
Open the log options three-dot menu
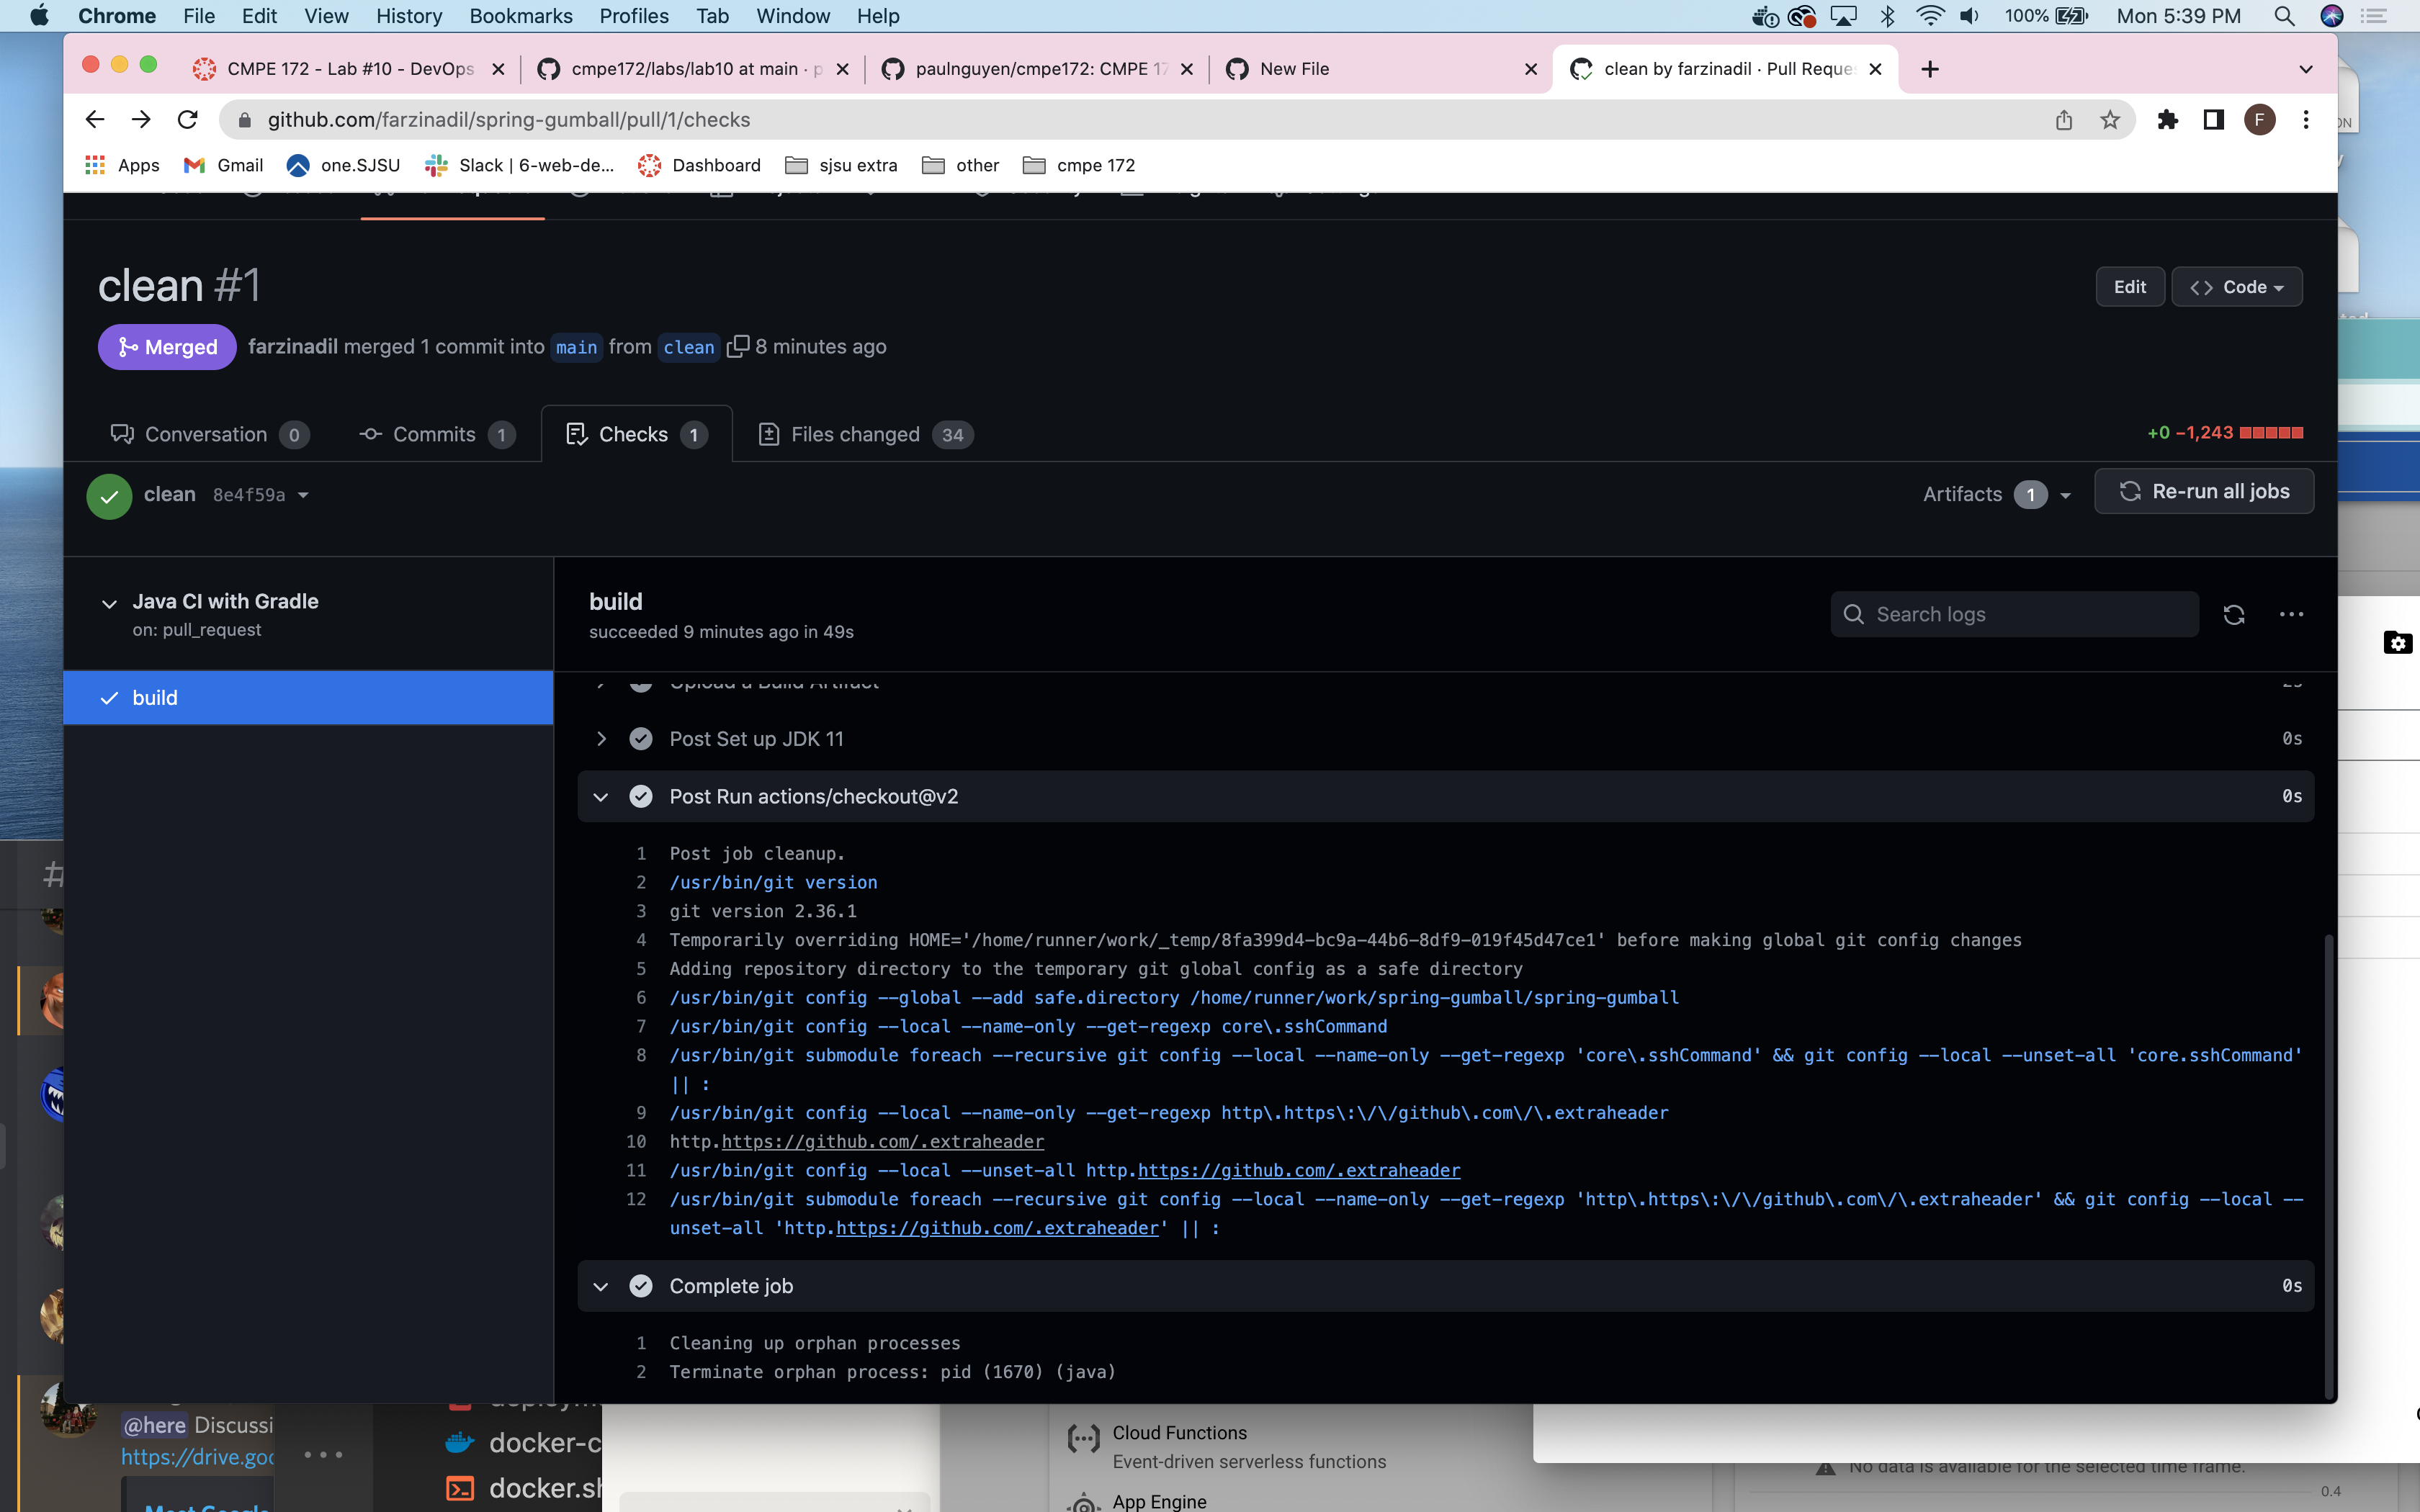click(x=2291, y=614)
